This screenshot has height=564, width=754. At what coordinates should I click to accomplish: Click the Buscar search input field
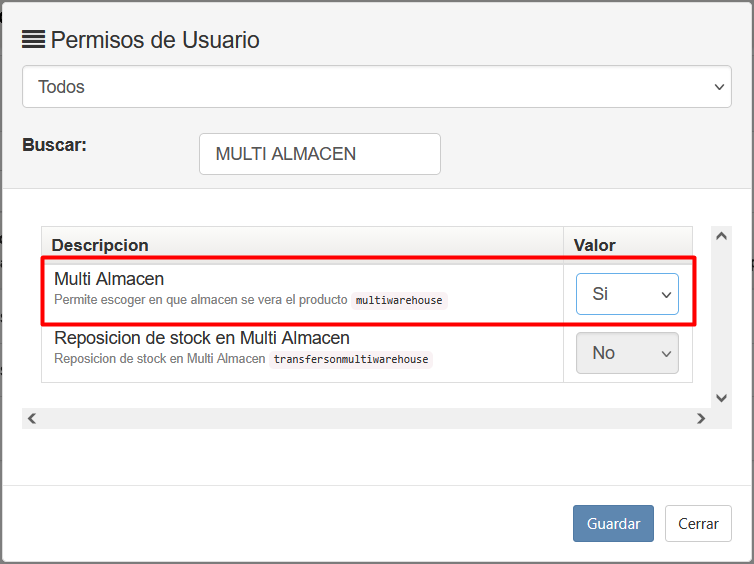tap(320, 154)
